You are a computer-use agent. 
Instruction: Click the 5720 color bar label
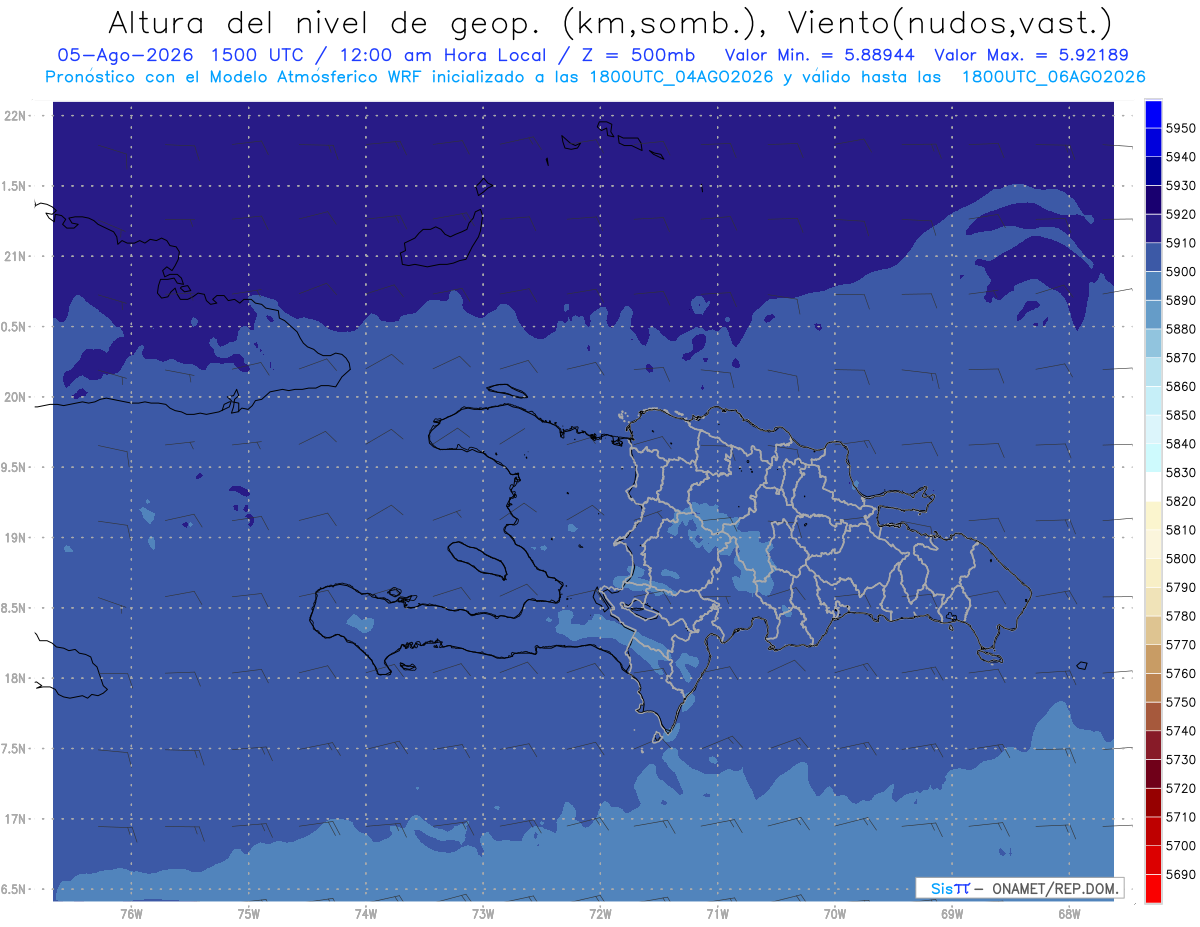[1181, 788]
